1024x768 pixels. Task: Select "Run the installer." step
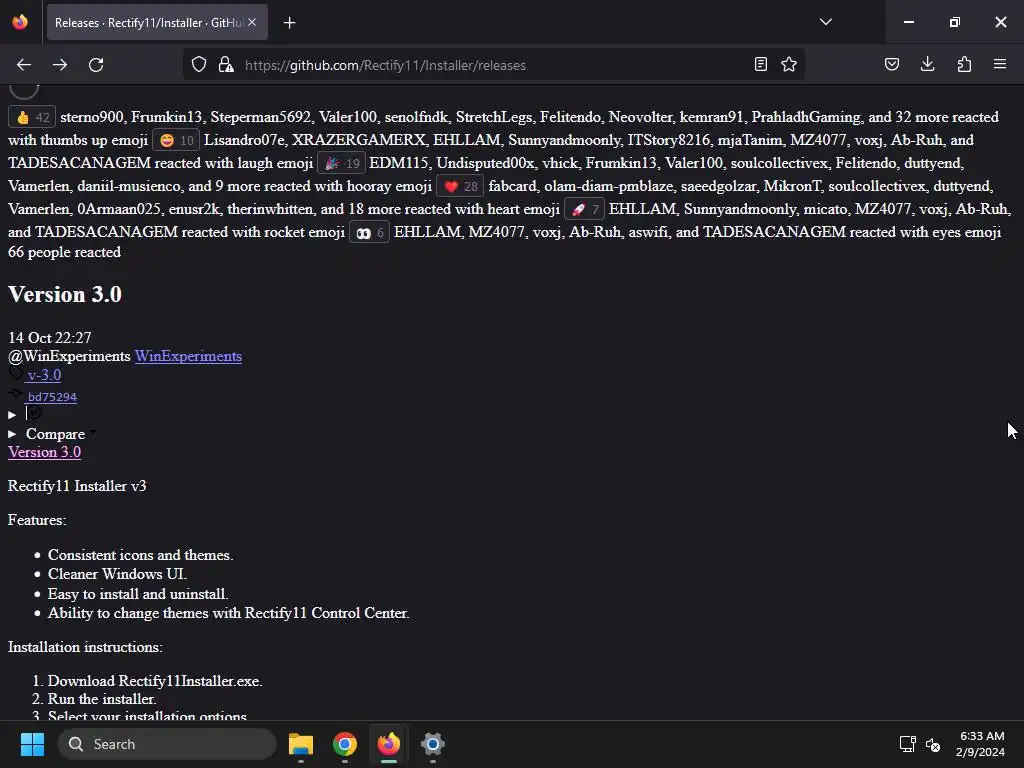click(x=102, y=699)
